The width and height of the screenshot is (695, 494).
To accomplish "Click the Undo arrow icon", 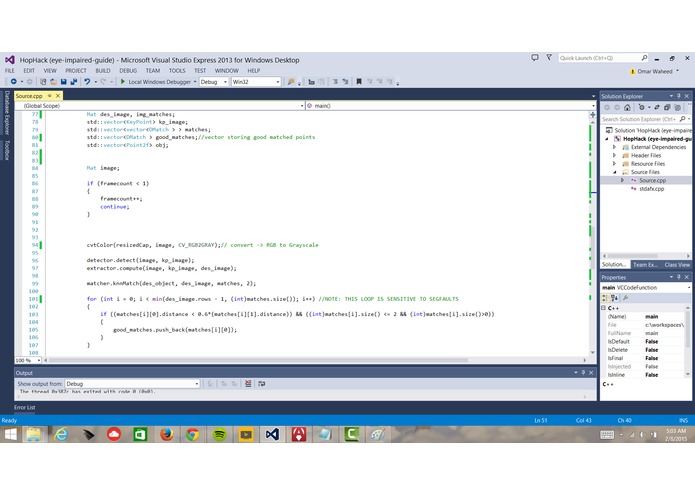I will (87, 82).
